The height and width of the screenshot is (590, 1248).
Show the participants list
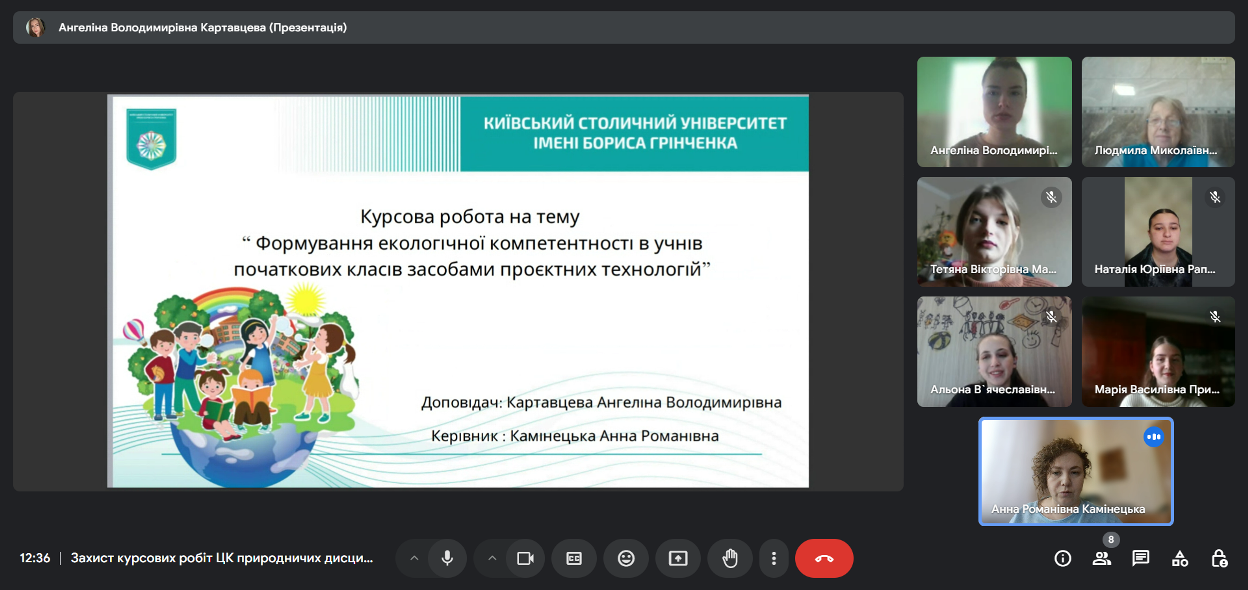[x=1102, y=558]
